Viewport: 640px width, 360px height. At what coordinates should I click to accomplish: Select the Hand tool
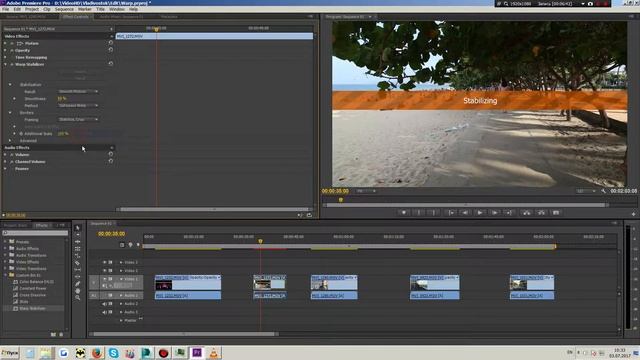pyautogui.click(x=78, y=291)
